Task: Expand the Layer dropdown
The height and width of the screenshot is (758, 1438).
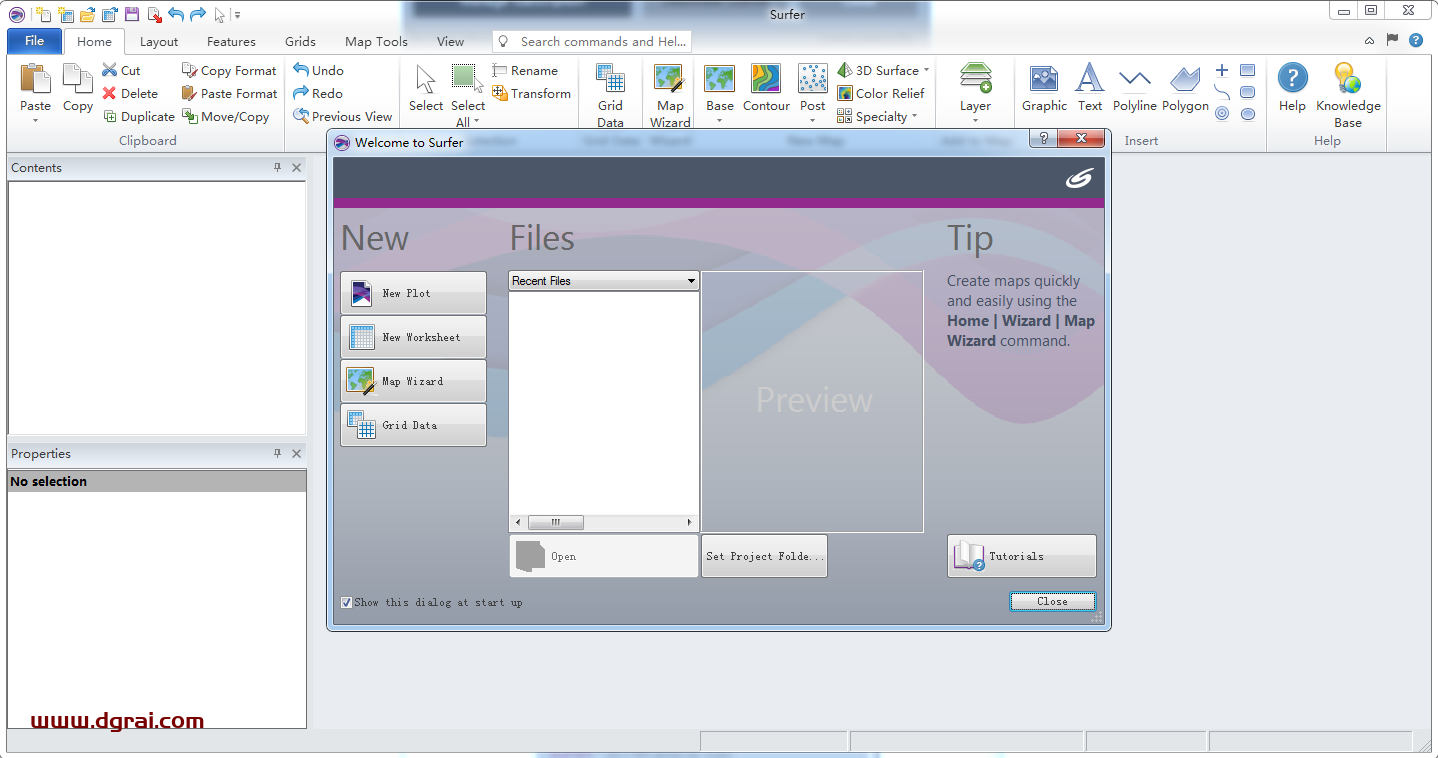Action: tap(975, 121)
